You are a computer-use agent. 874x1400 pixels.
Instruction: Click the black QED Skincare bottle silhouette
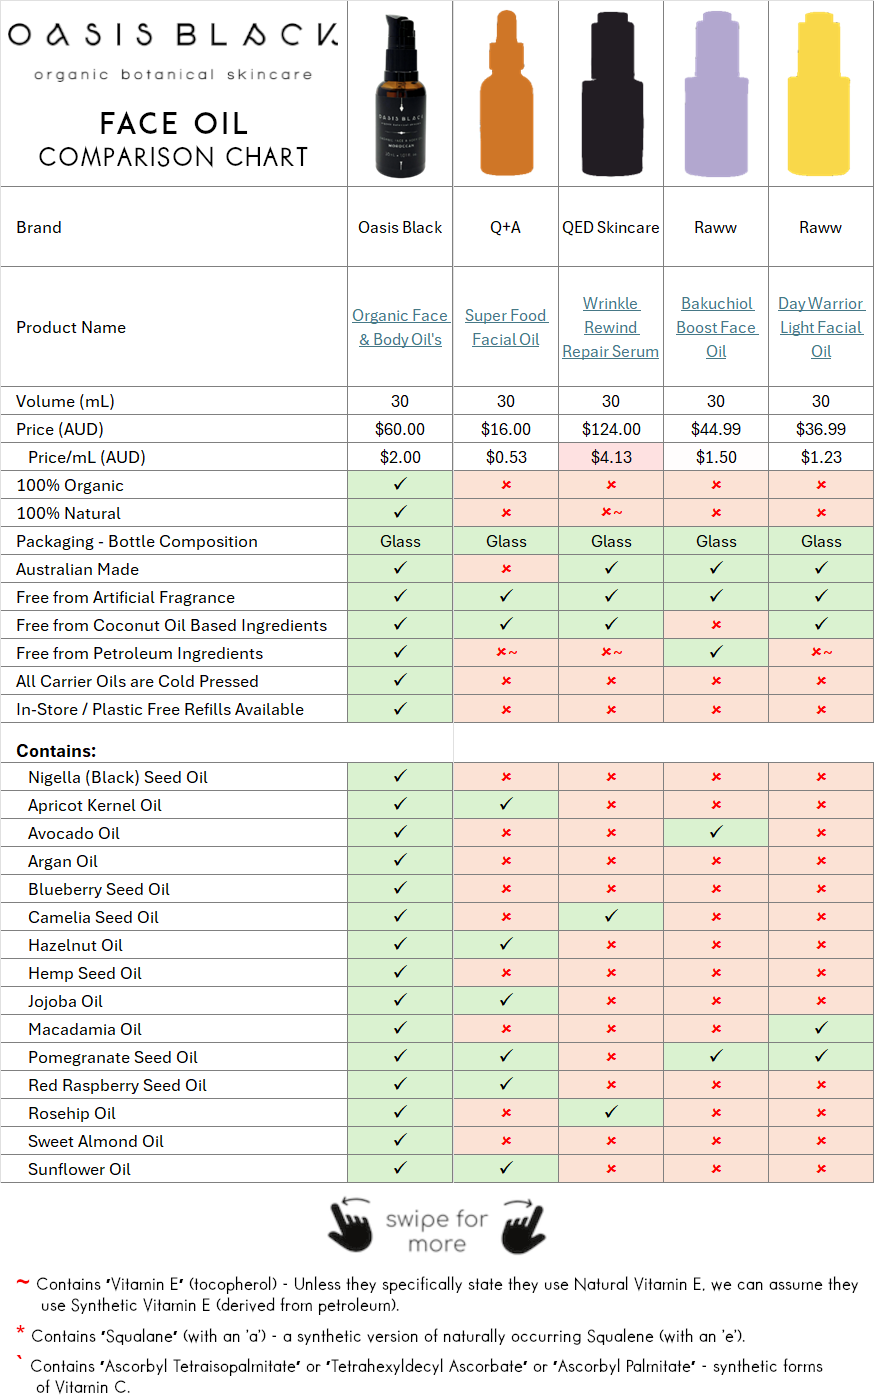click(x=611, y=97)
